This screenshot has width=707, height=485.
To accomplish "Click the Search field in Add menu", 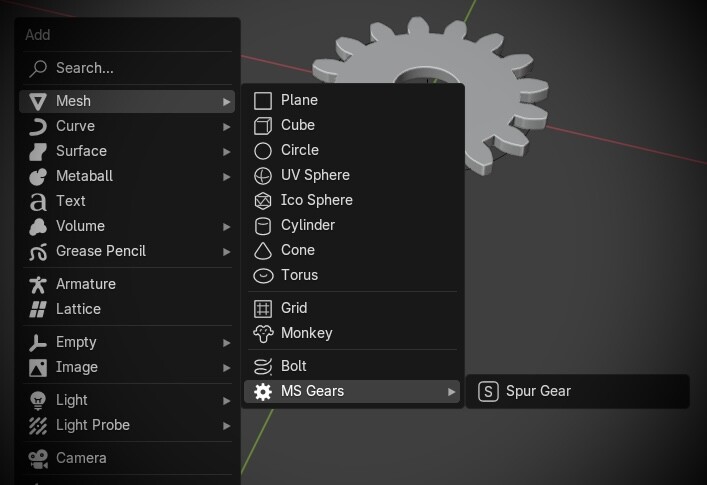I will [127, 68].
